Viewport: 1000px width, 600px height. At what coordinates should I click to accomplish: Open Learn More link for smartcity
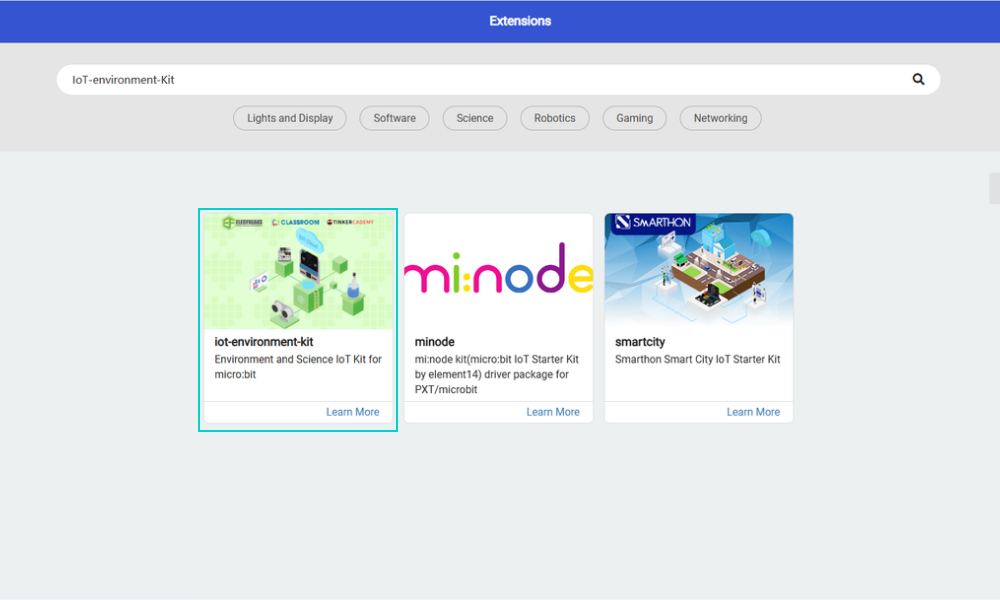point(753,412)
